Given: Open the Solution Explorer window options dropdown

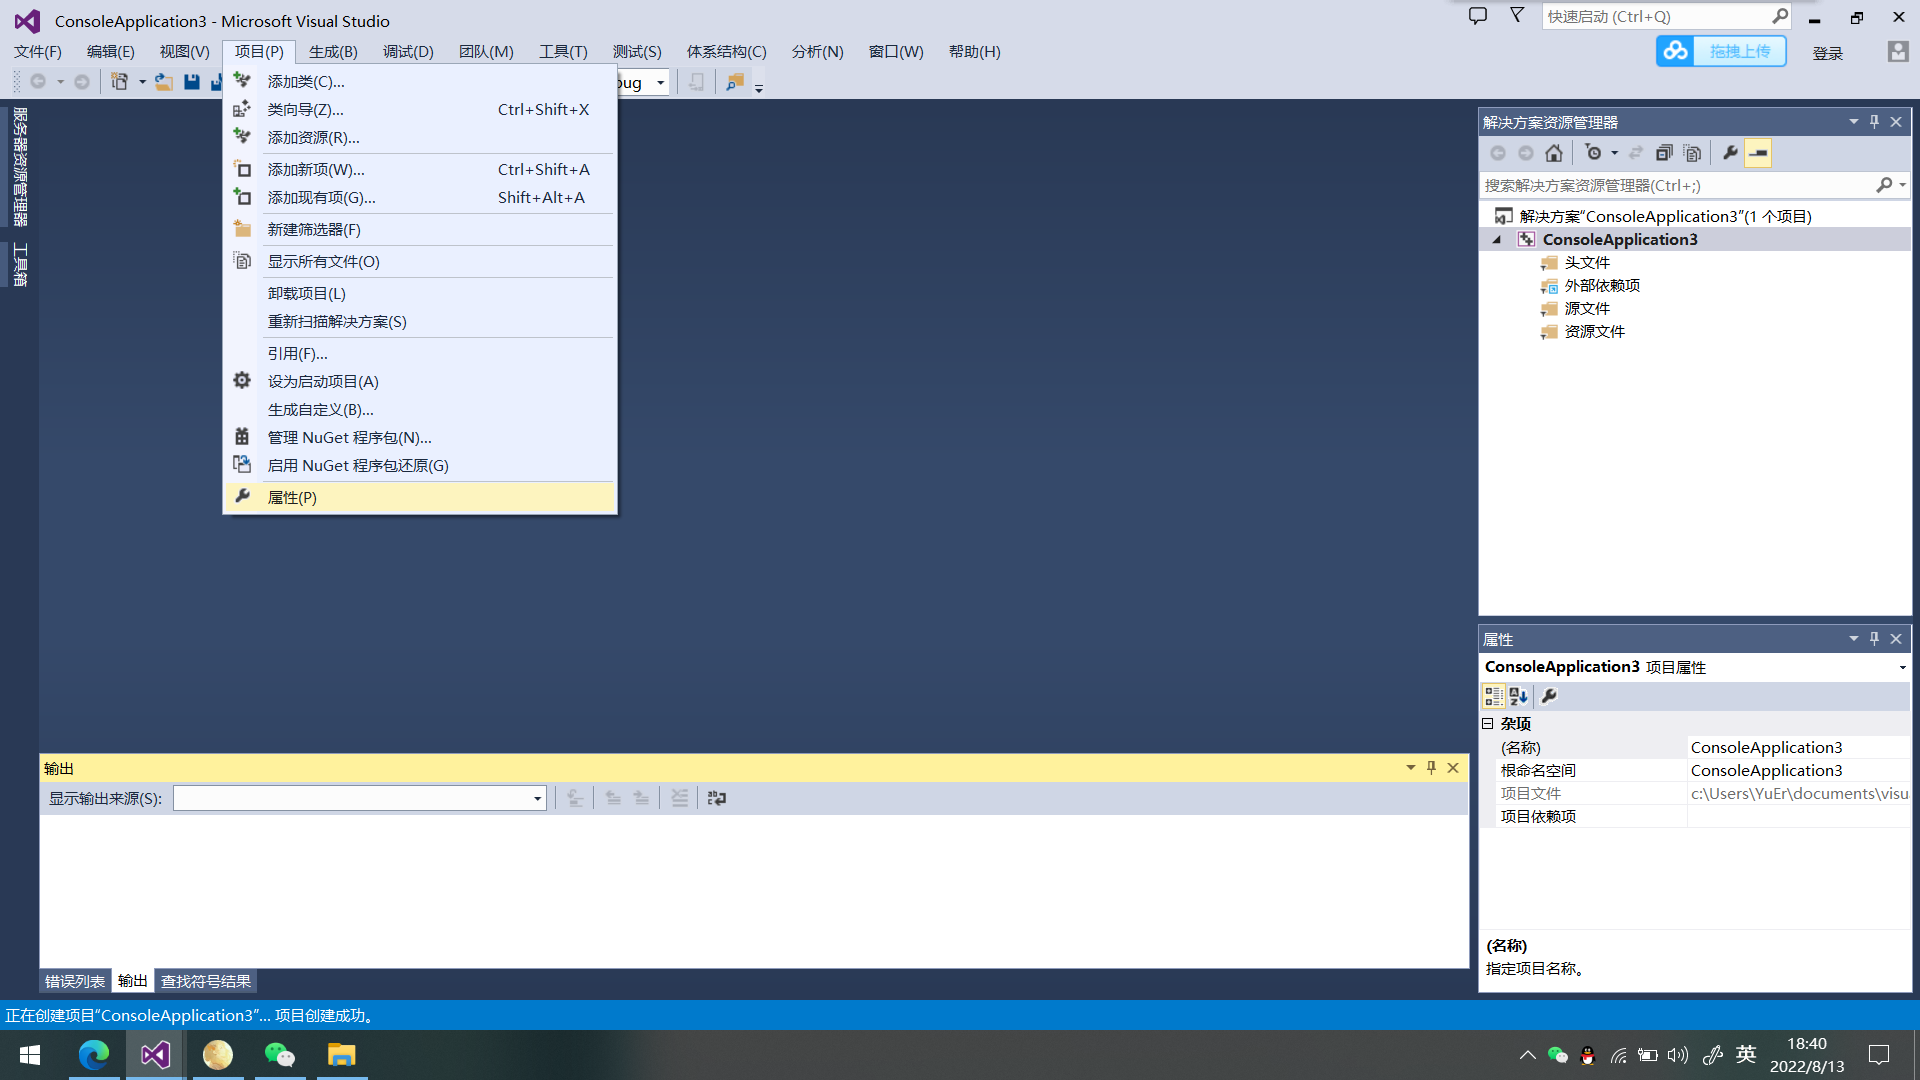Looking at the screenshot, I should point(1854,121).
